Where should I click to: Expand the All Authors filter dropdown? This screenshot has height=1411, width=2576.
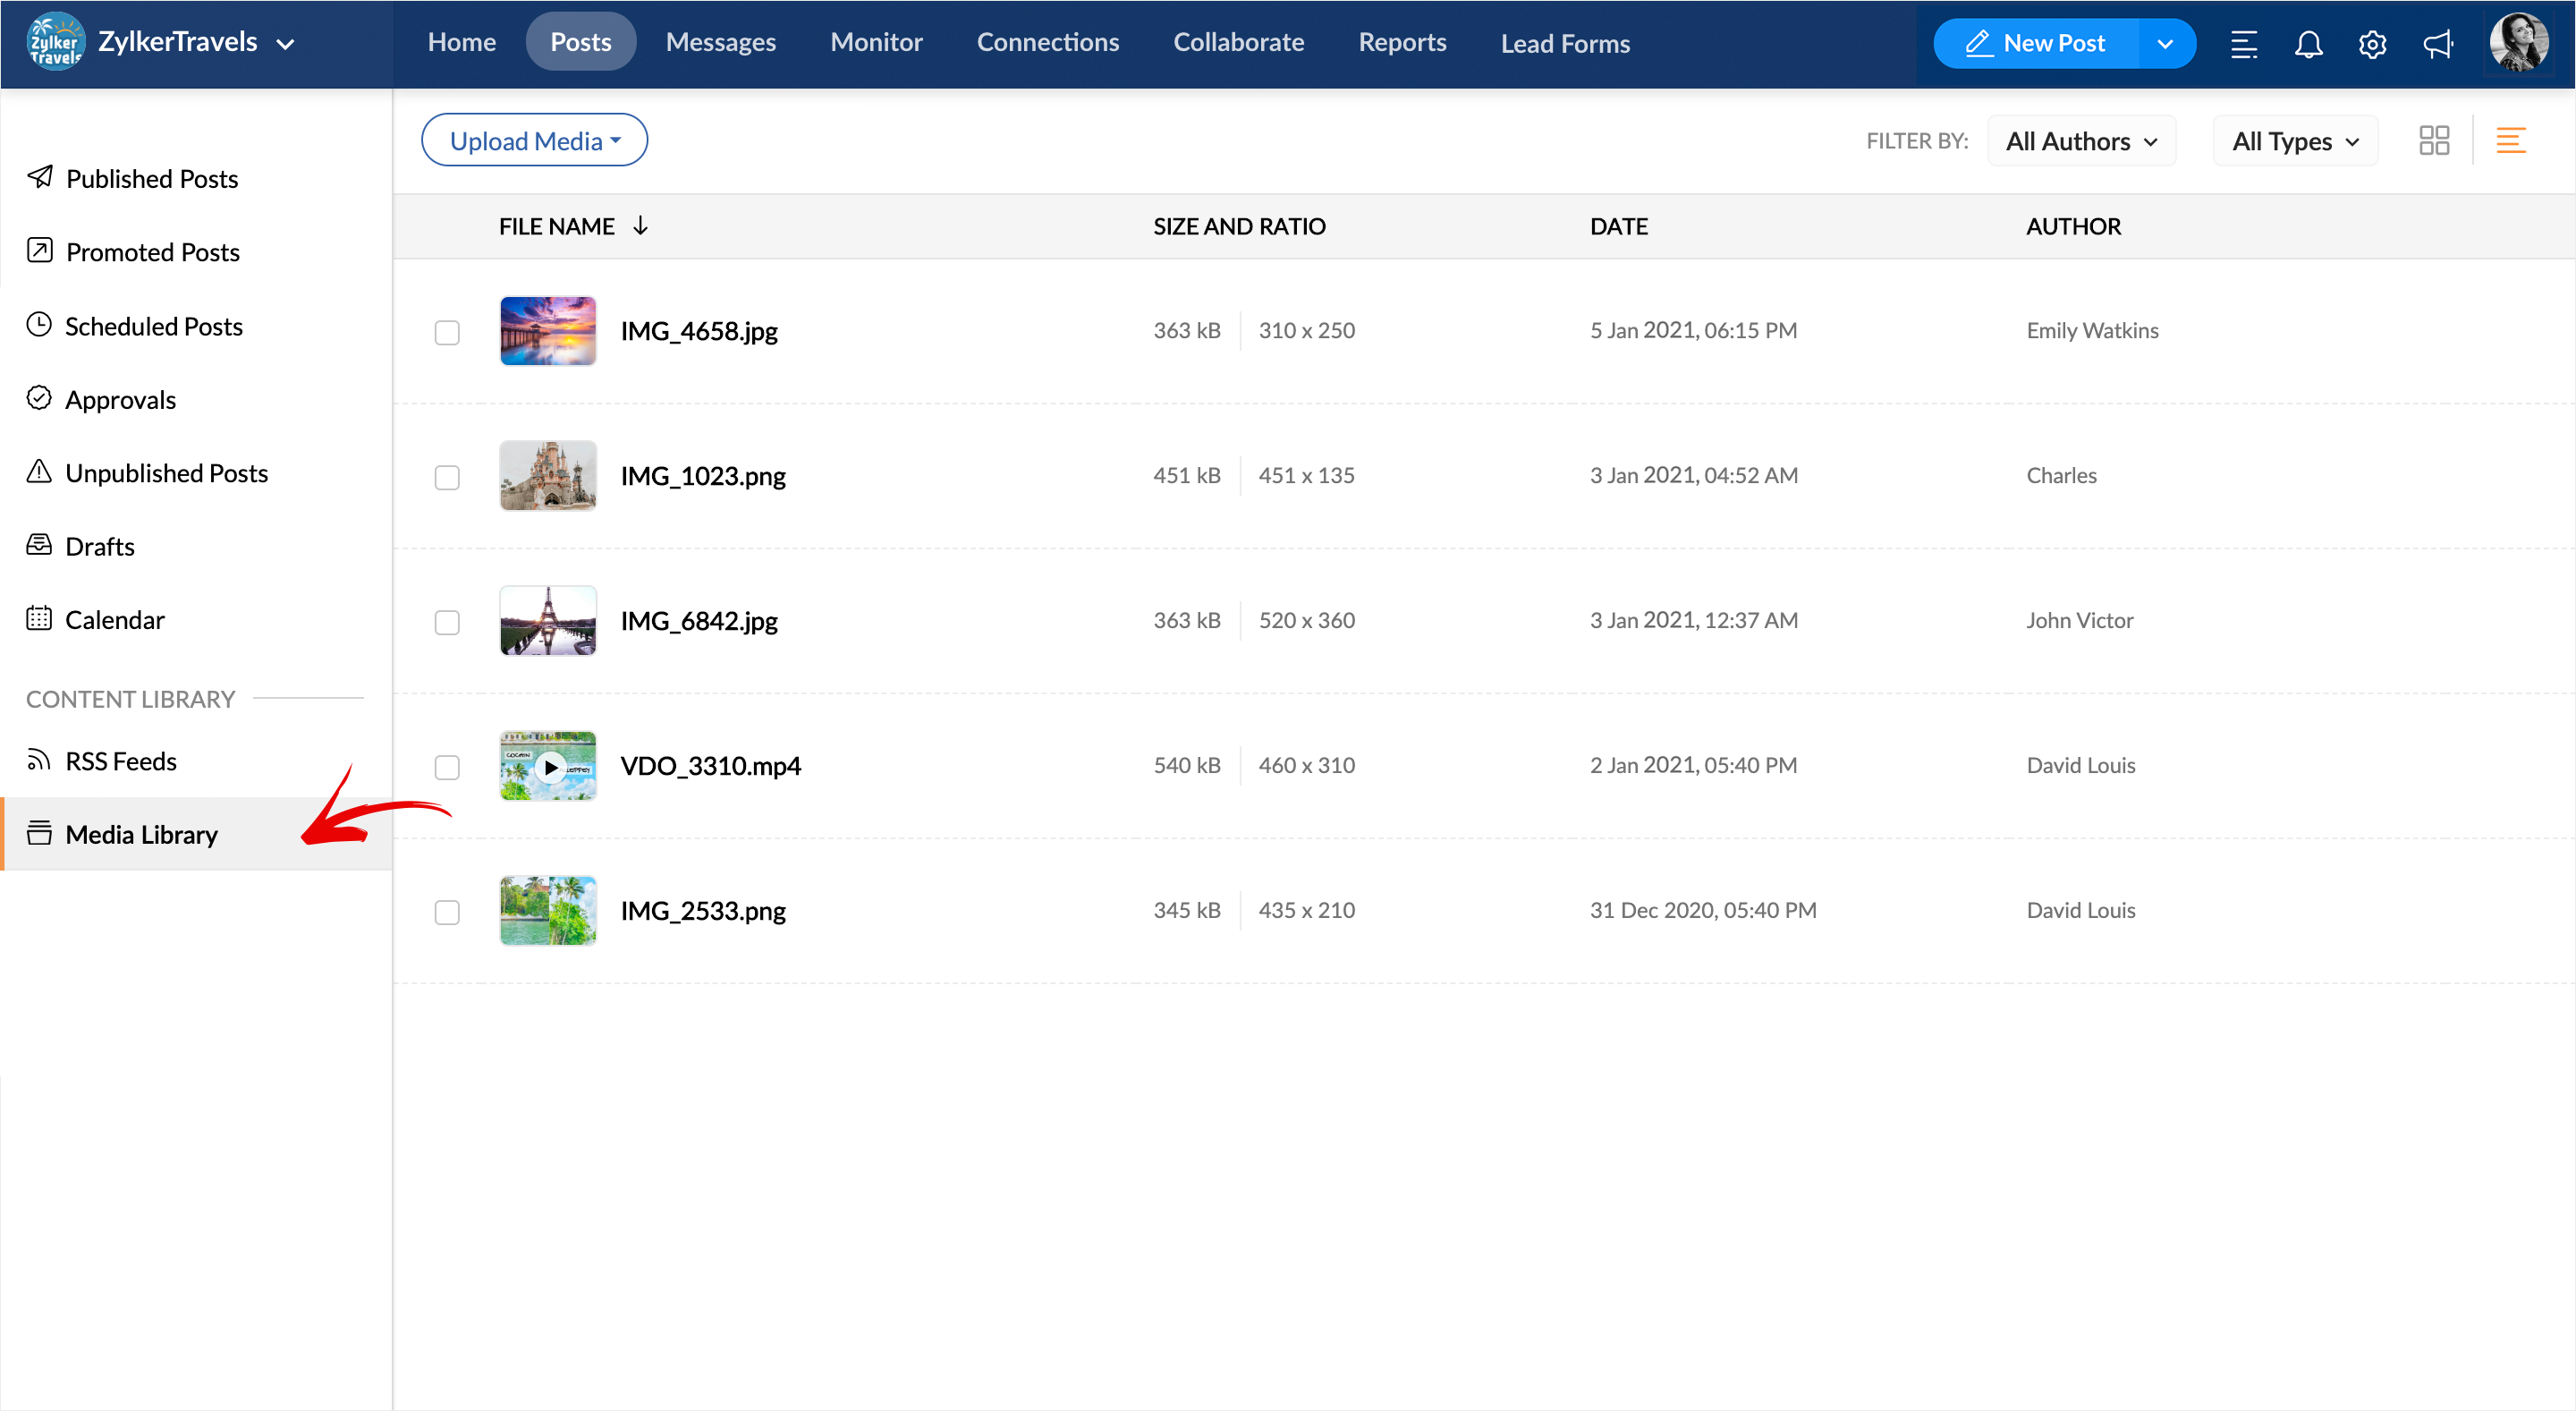click(2081, 141)
